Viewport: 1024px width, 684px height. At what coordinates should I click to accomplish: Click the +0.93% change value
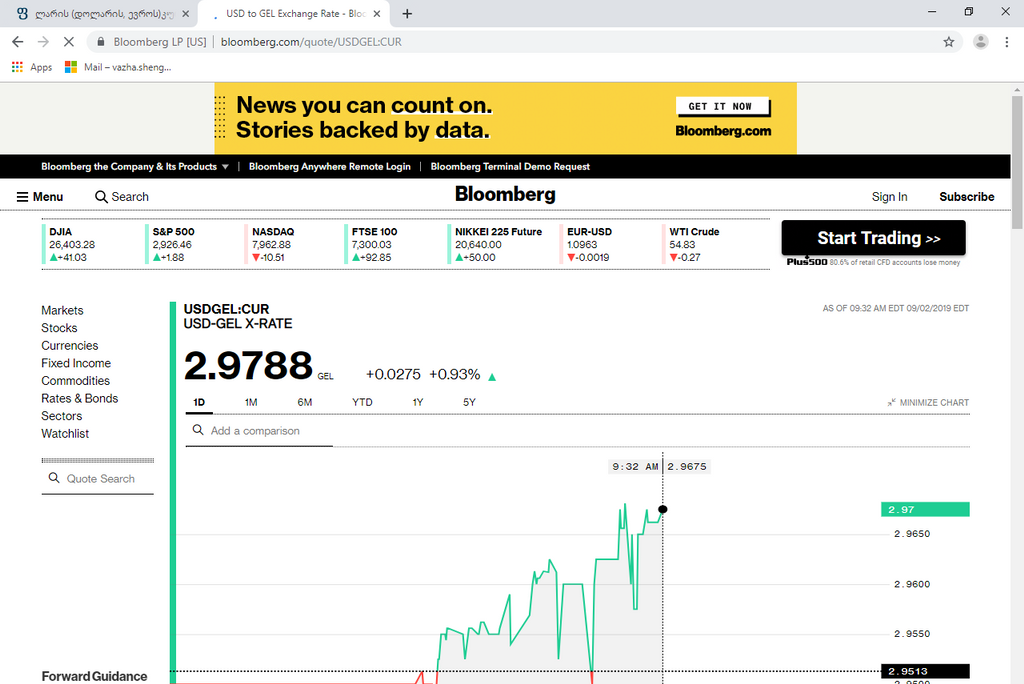coord(455,374)
